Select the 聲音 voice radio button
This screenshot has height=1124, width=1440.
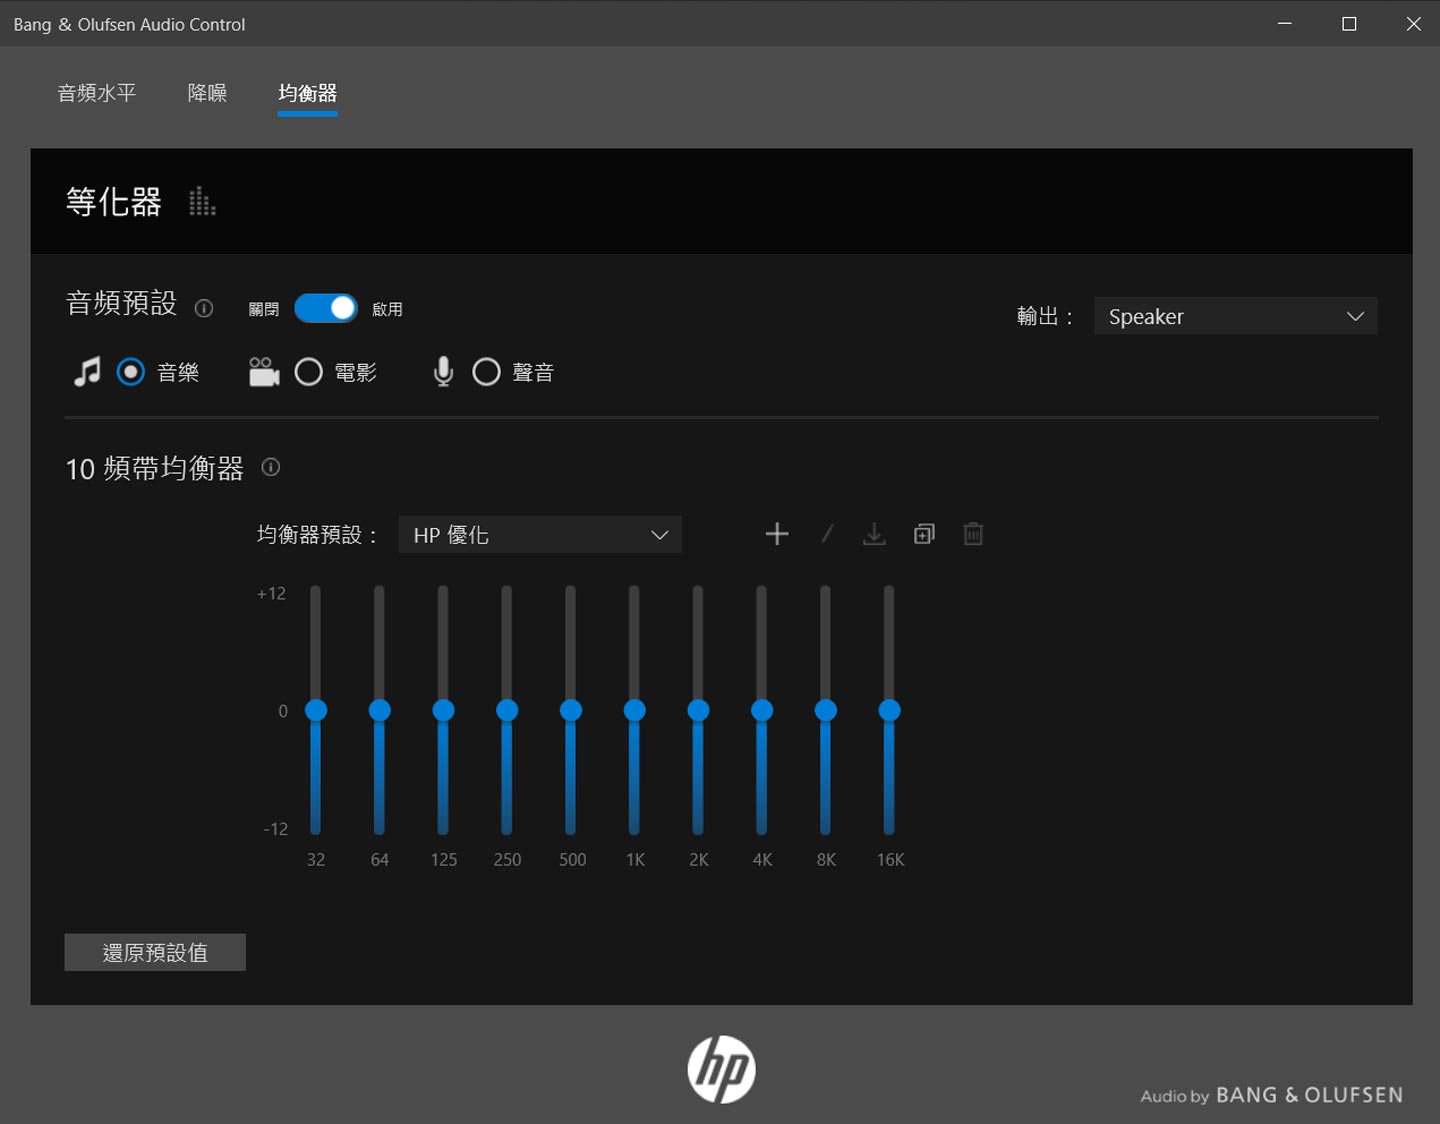487,372
